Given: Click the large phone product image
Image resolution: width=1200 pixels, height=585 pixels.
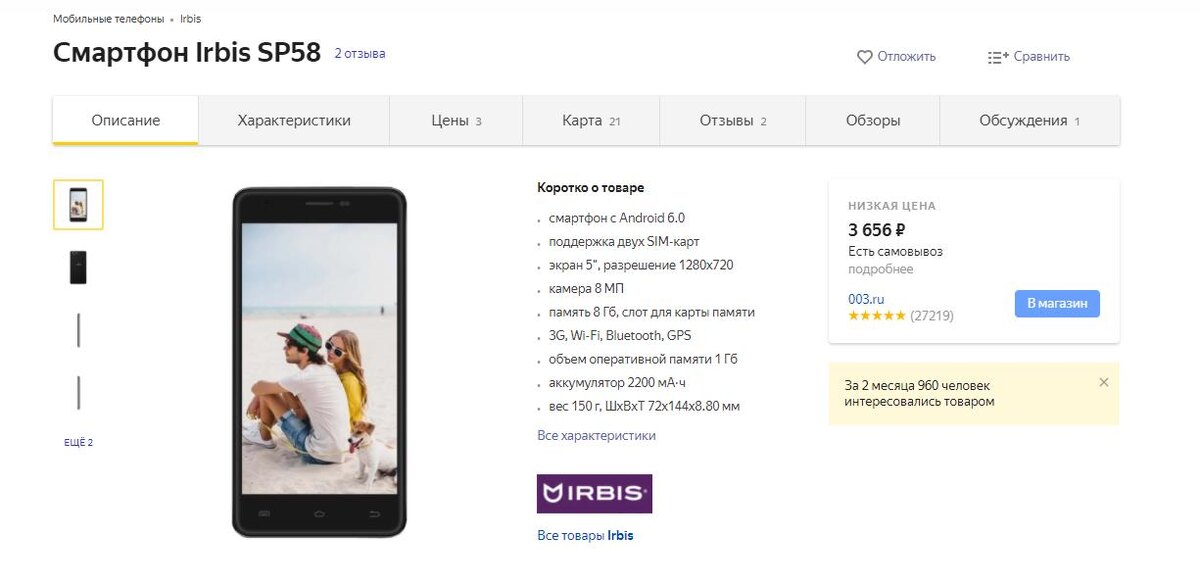Looking at the screenshot, I should (319, 362).
